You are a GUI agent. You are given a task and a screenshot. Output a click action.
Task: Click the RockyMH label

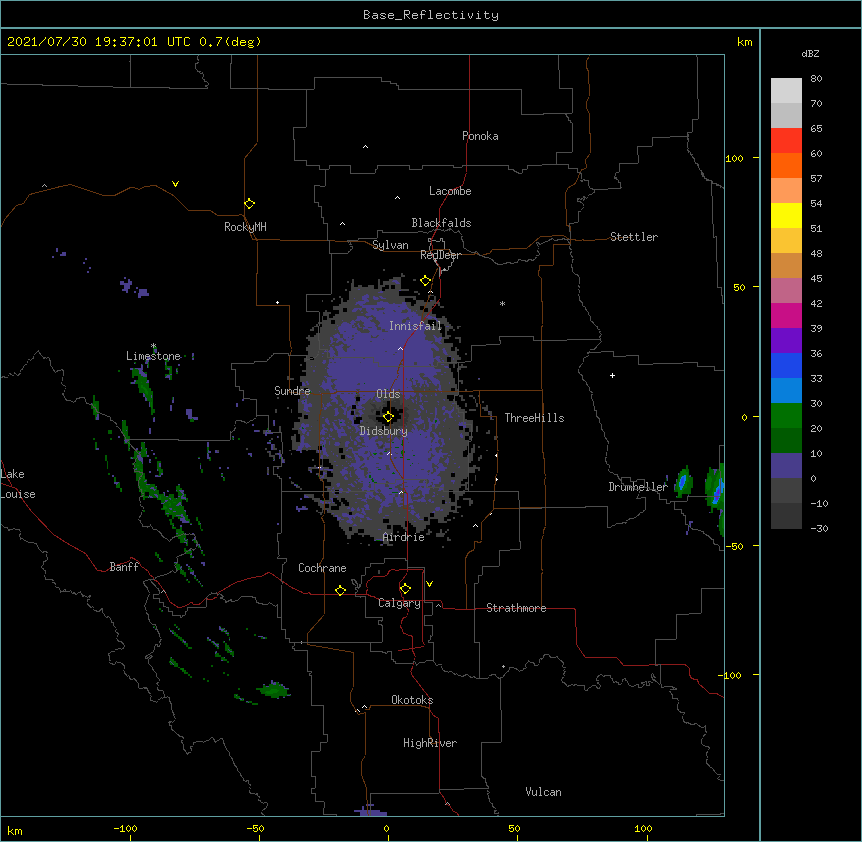(245, 227)
